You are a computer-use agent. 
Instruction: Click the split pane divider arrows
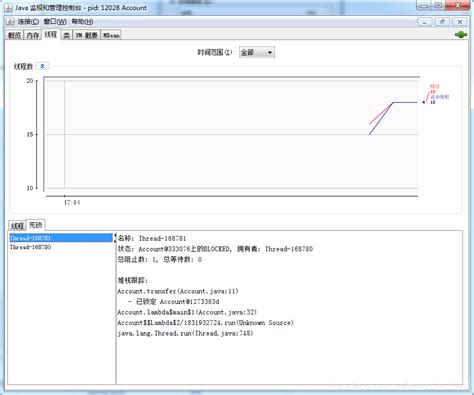[116, 238]
